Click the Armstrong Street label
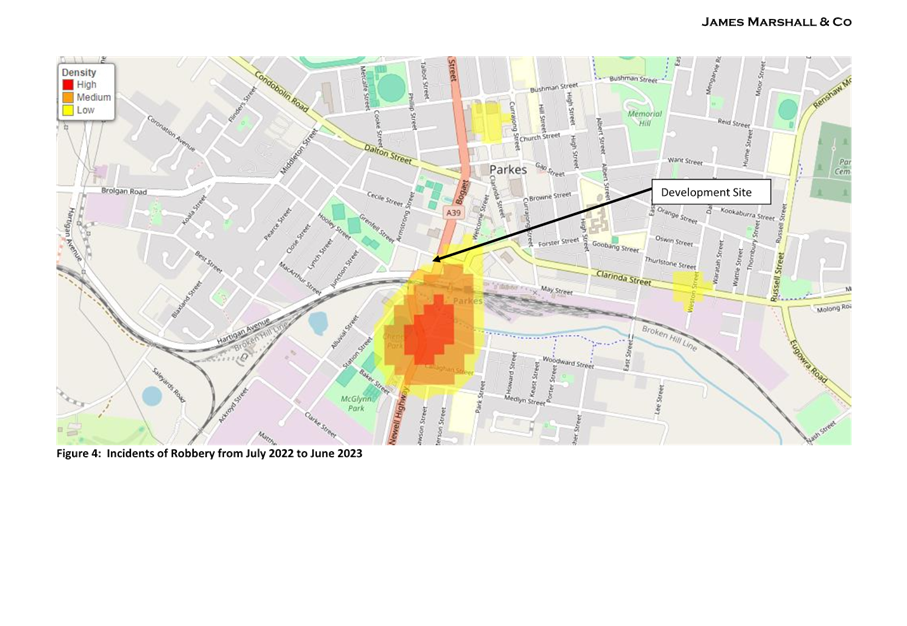The image size is (907, 626). pos(407,215)
